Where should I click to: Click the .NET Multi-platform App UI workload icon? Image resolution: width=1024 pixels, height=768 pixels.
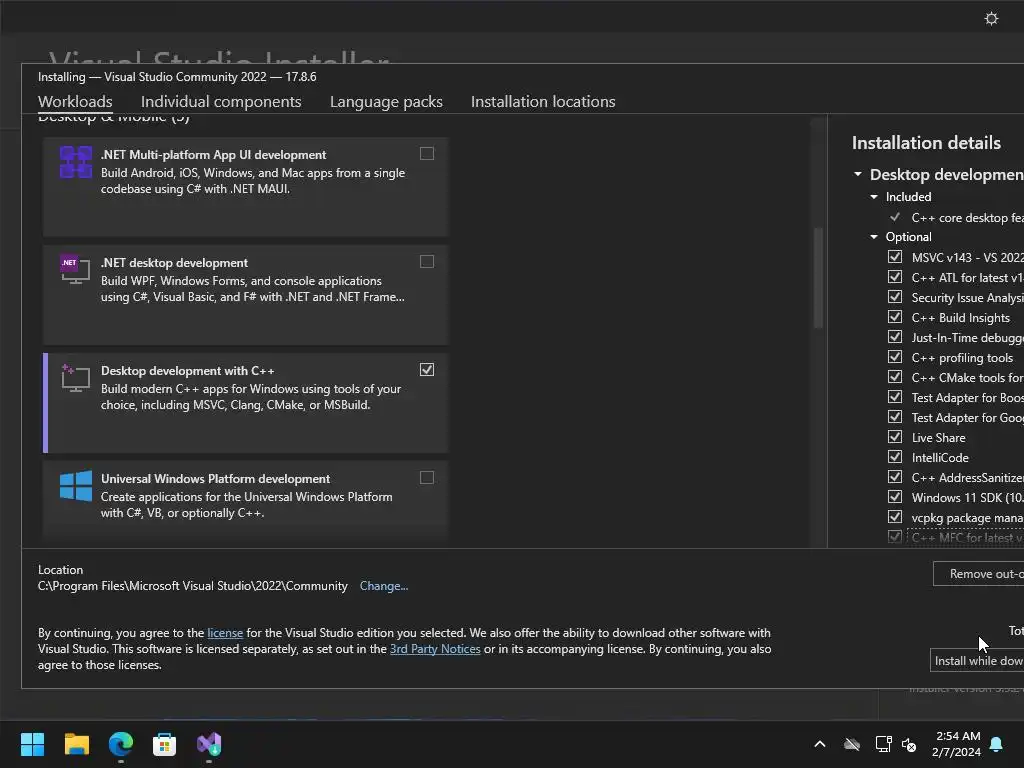[76, 162]
